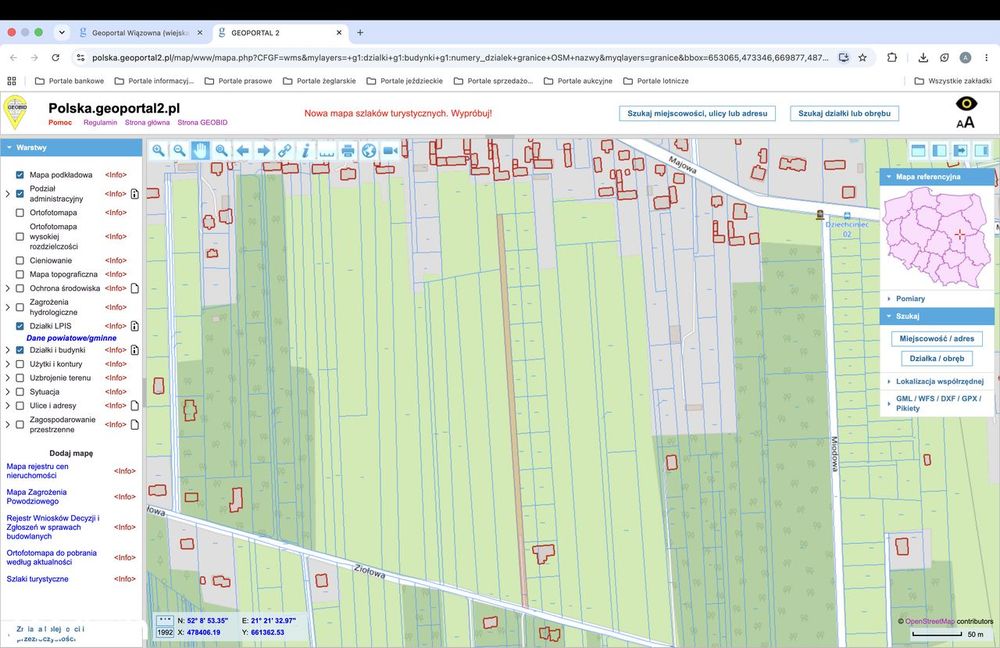
Task: Click the measure ruler tool
Action: tap(327, 151)
